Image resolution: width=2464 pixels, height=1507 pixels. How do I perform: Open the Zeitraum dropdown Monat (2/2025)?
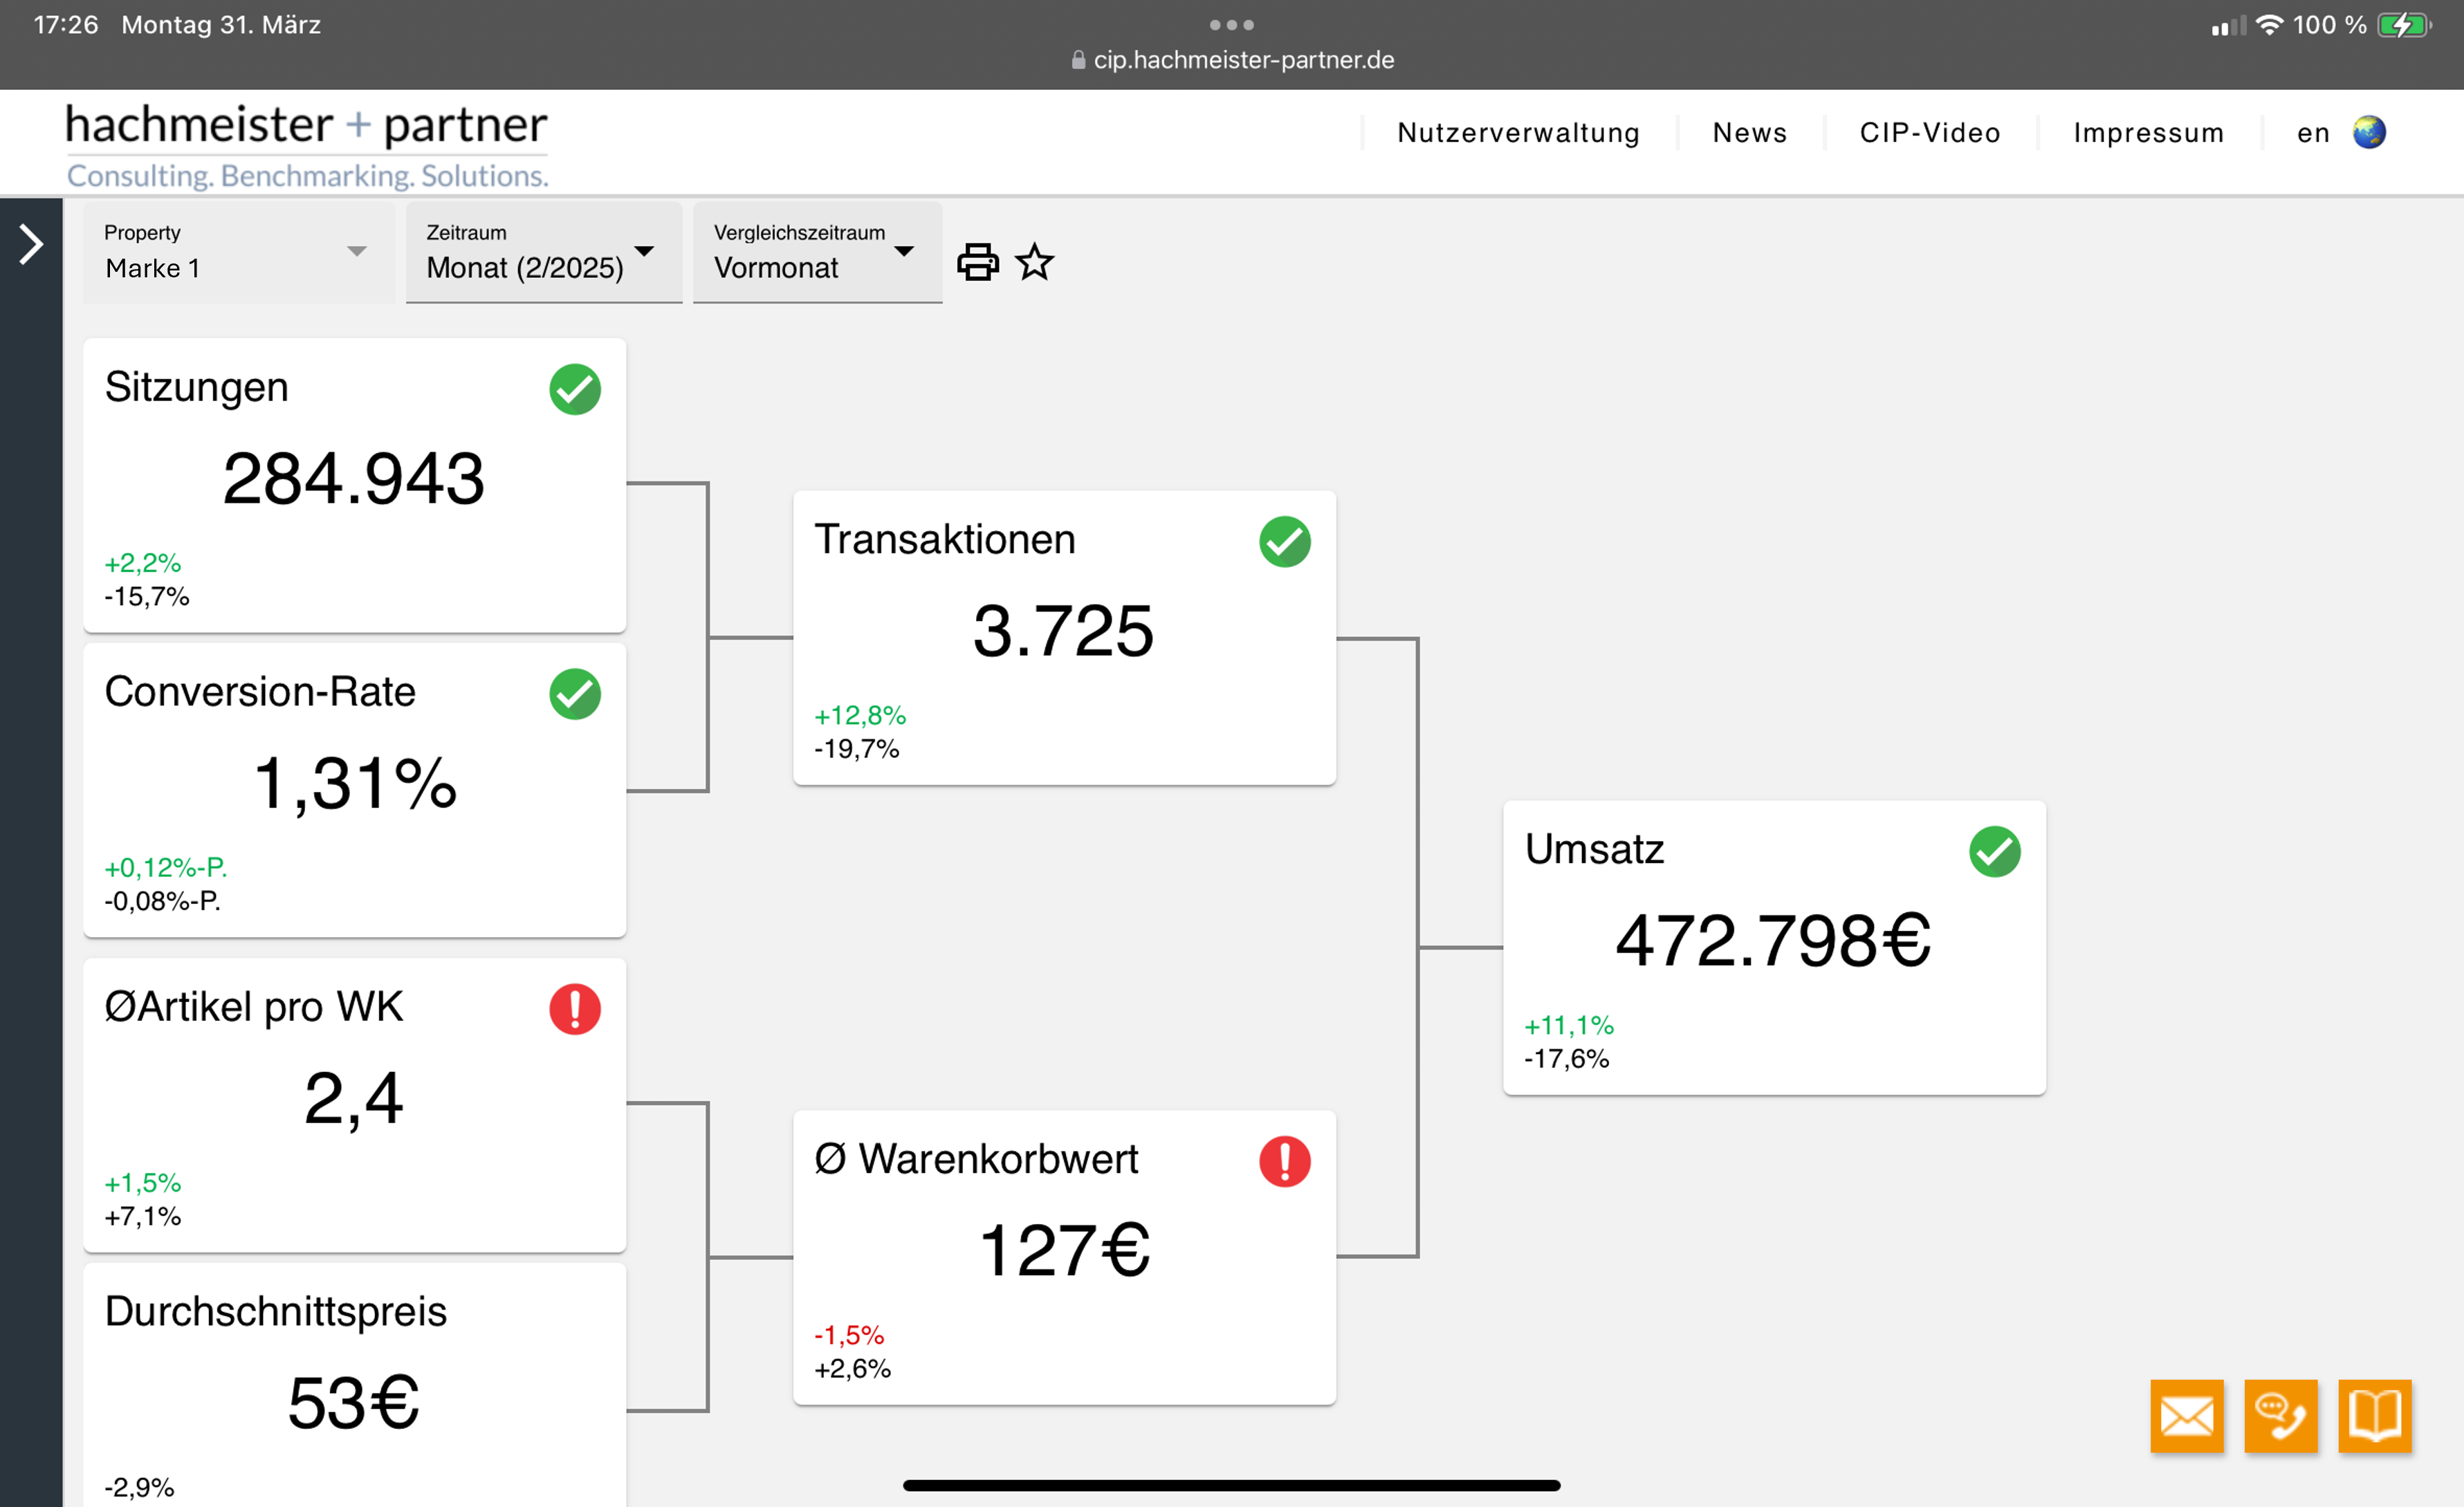tap(543, 252)
